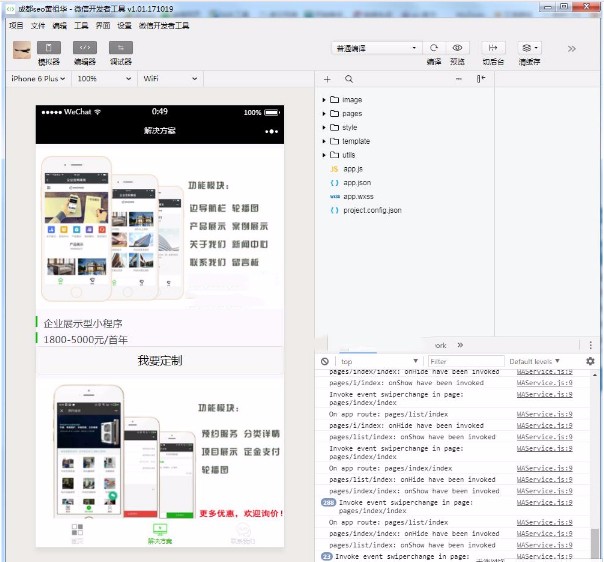Click the file search magnifier icon
The width and height of the screenshot is (604, 562).
coord(349,79)
